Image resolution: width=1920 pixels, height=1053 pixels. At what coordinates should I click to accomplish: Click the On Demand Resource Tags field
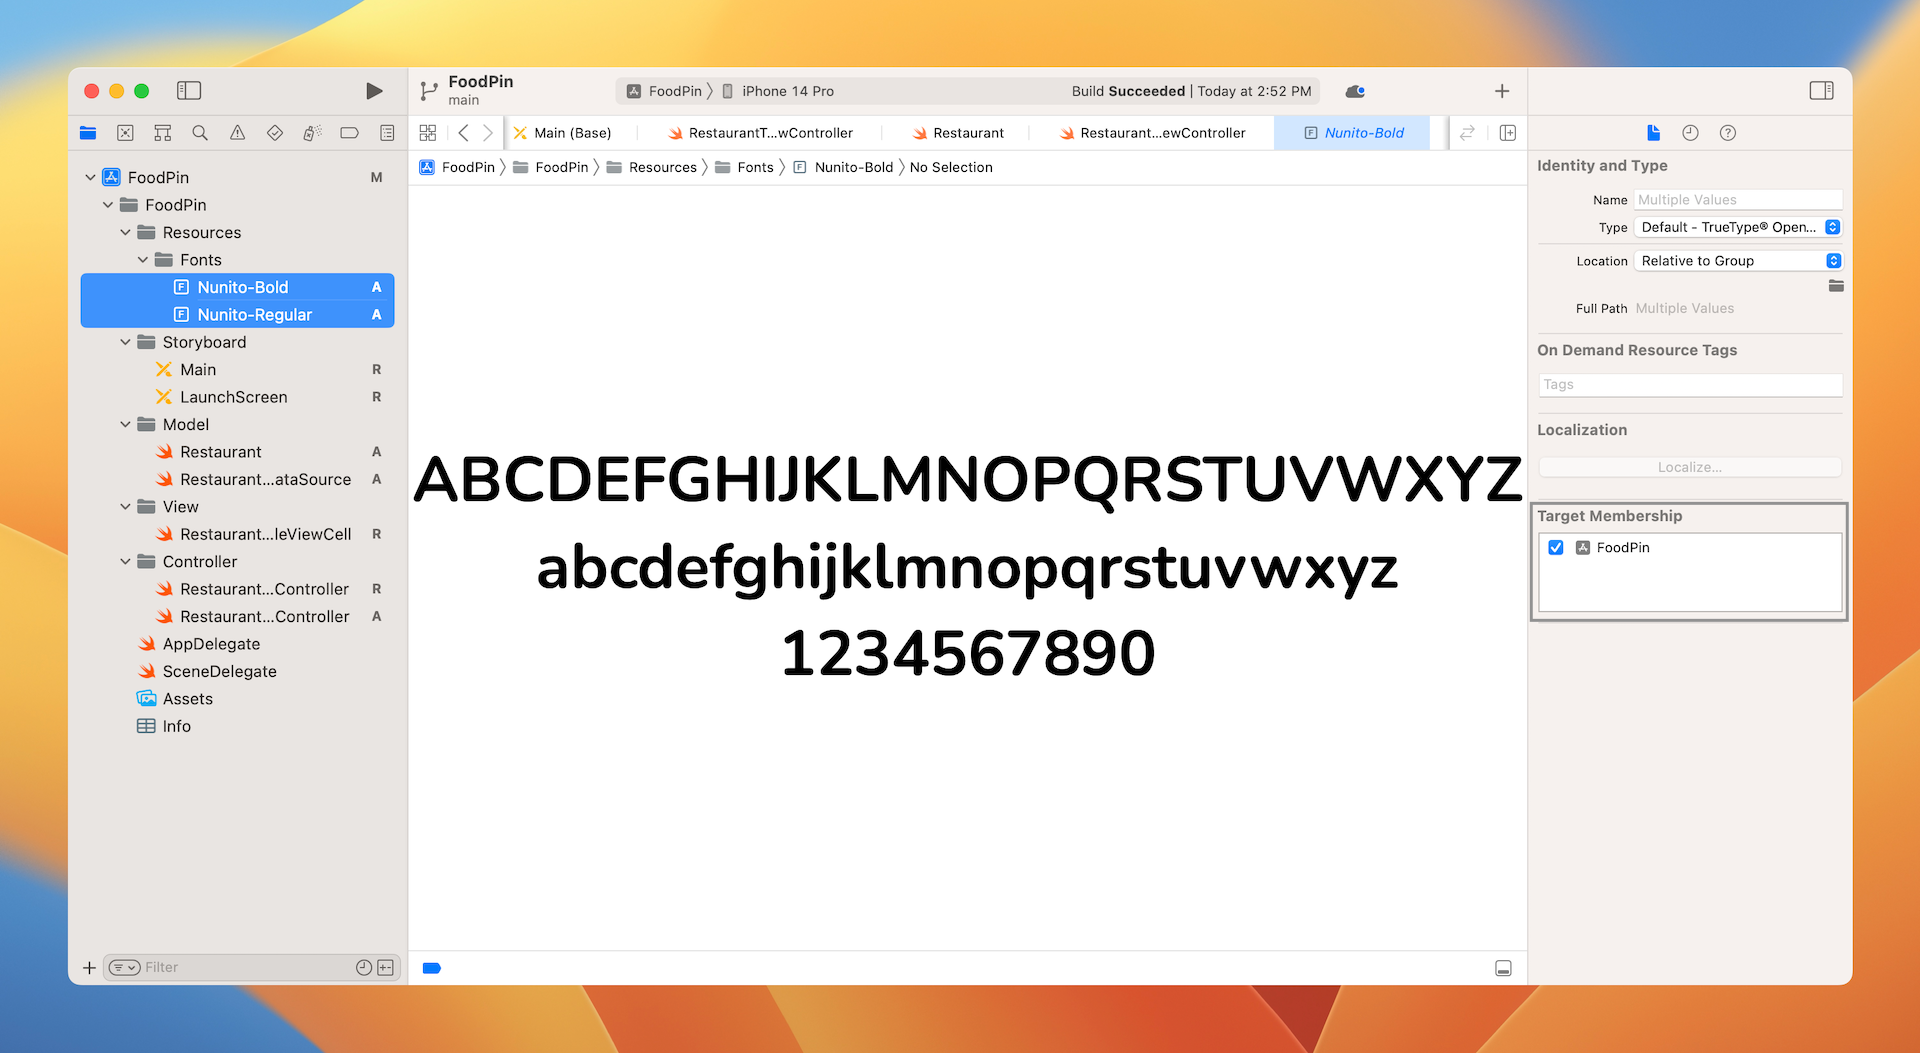pyautogui.click(x=1689, y=385)
